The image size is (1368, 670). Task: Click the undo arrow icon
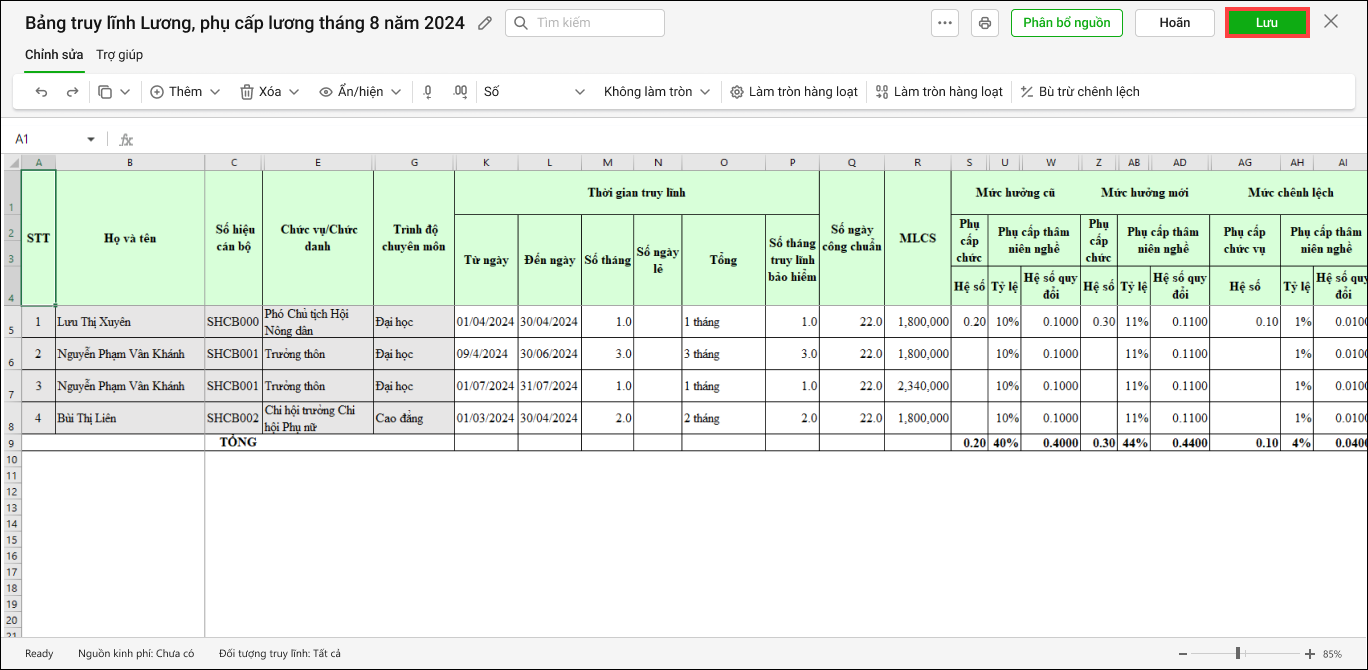(x=41, y=92)
